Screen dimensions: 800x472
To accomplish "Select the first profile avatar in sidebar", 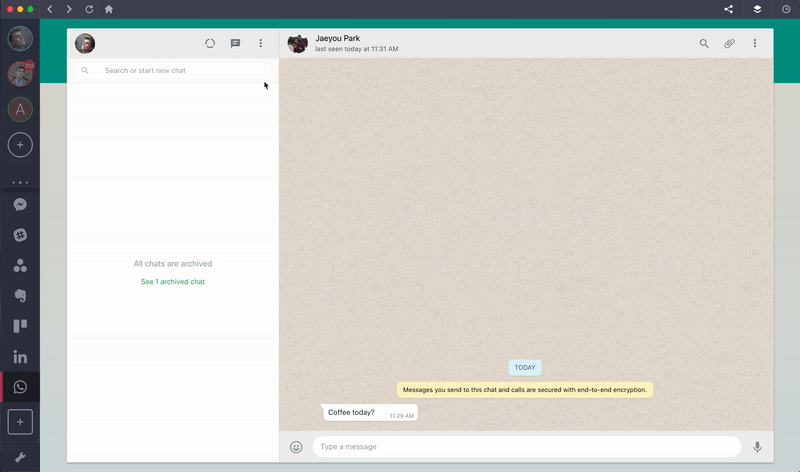I will (20, 39).
